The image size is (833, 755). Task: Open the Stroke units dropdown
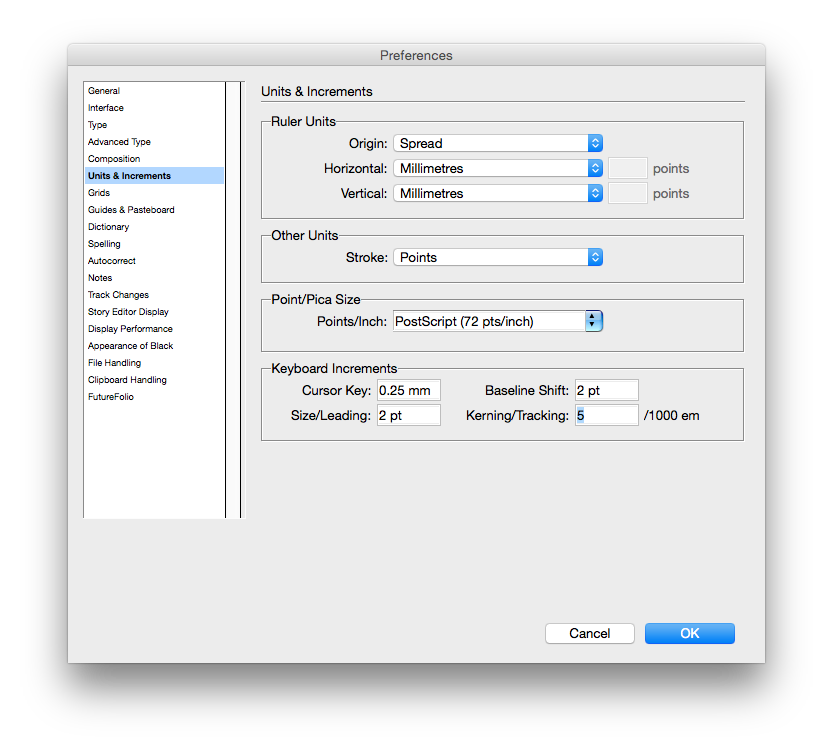pos(498,257)
